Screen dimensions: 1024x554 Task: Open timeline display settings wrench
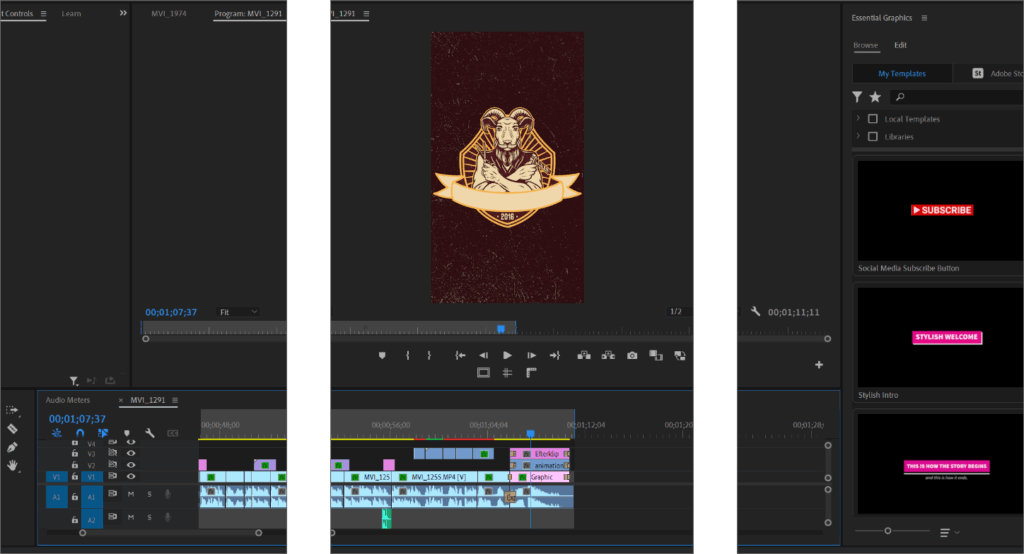tap(149, 433)
